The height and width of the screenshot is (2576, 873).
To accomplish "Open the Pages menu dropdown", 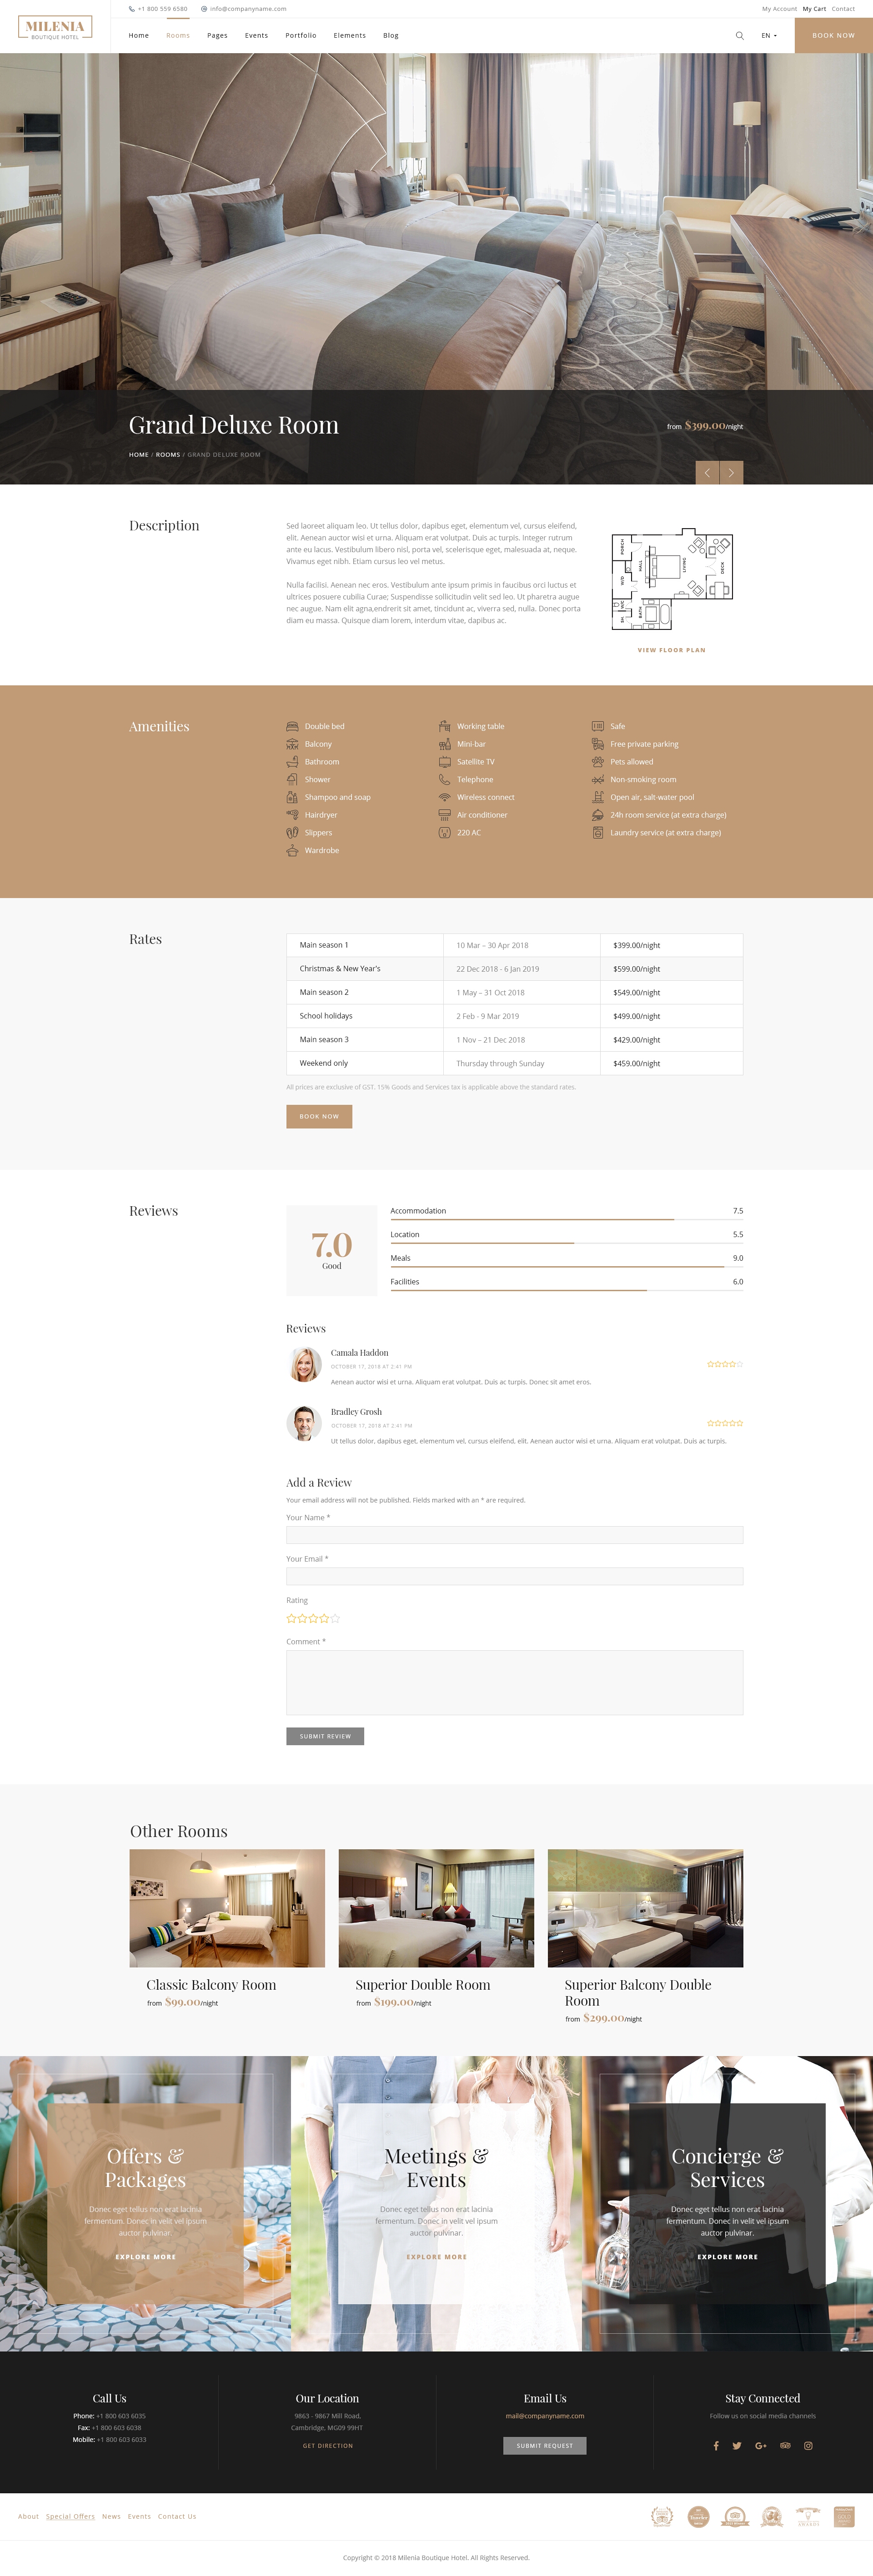I will tap(217, 35).
